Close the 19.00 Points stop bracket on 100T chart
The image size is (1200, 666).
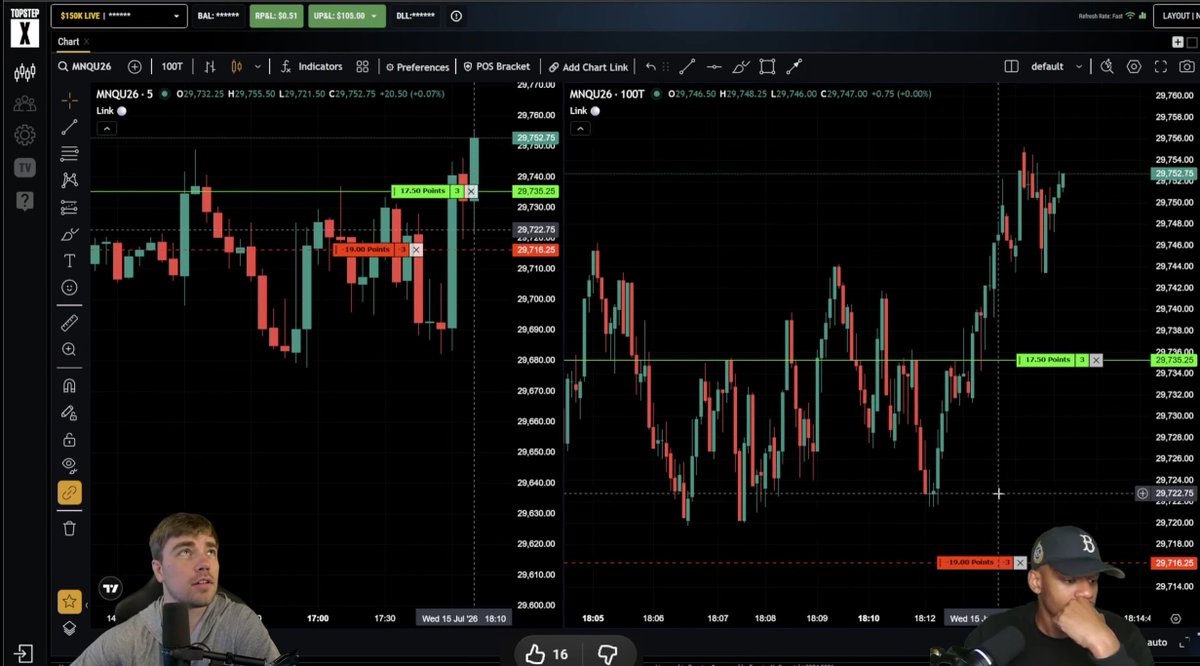click(1020, 563)
